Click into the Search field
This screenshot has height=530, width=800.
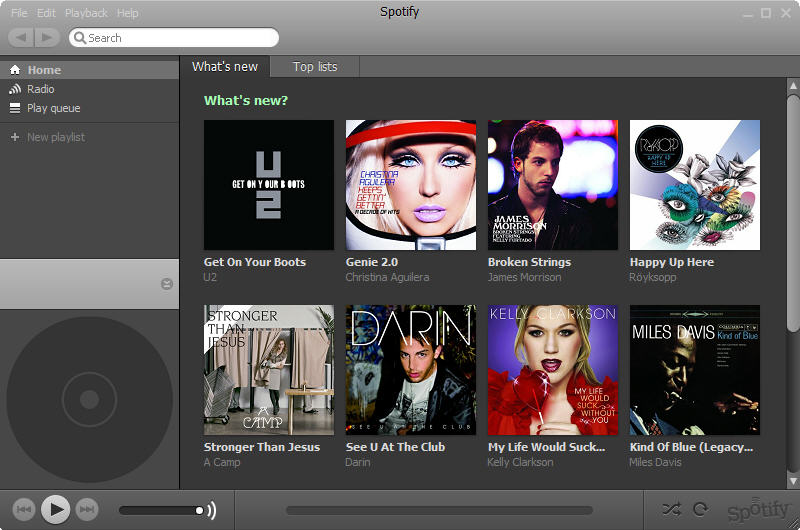tap(174, 38)
